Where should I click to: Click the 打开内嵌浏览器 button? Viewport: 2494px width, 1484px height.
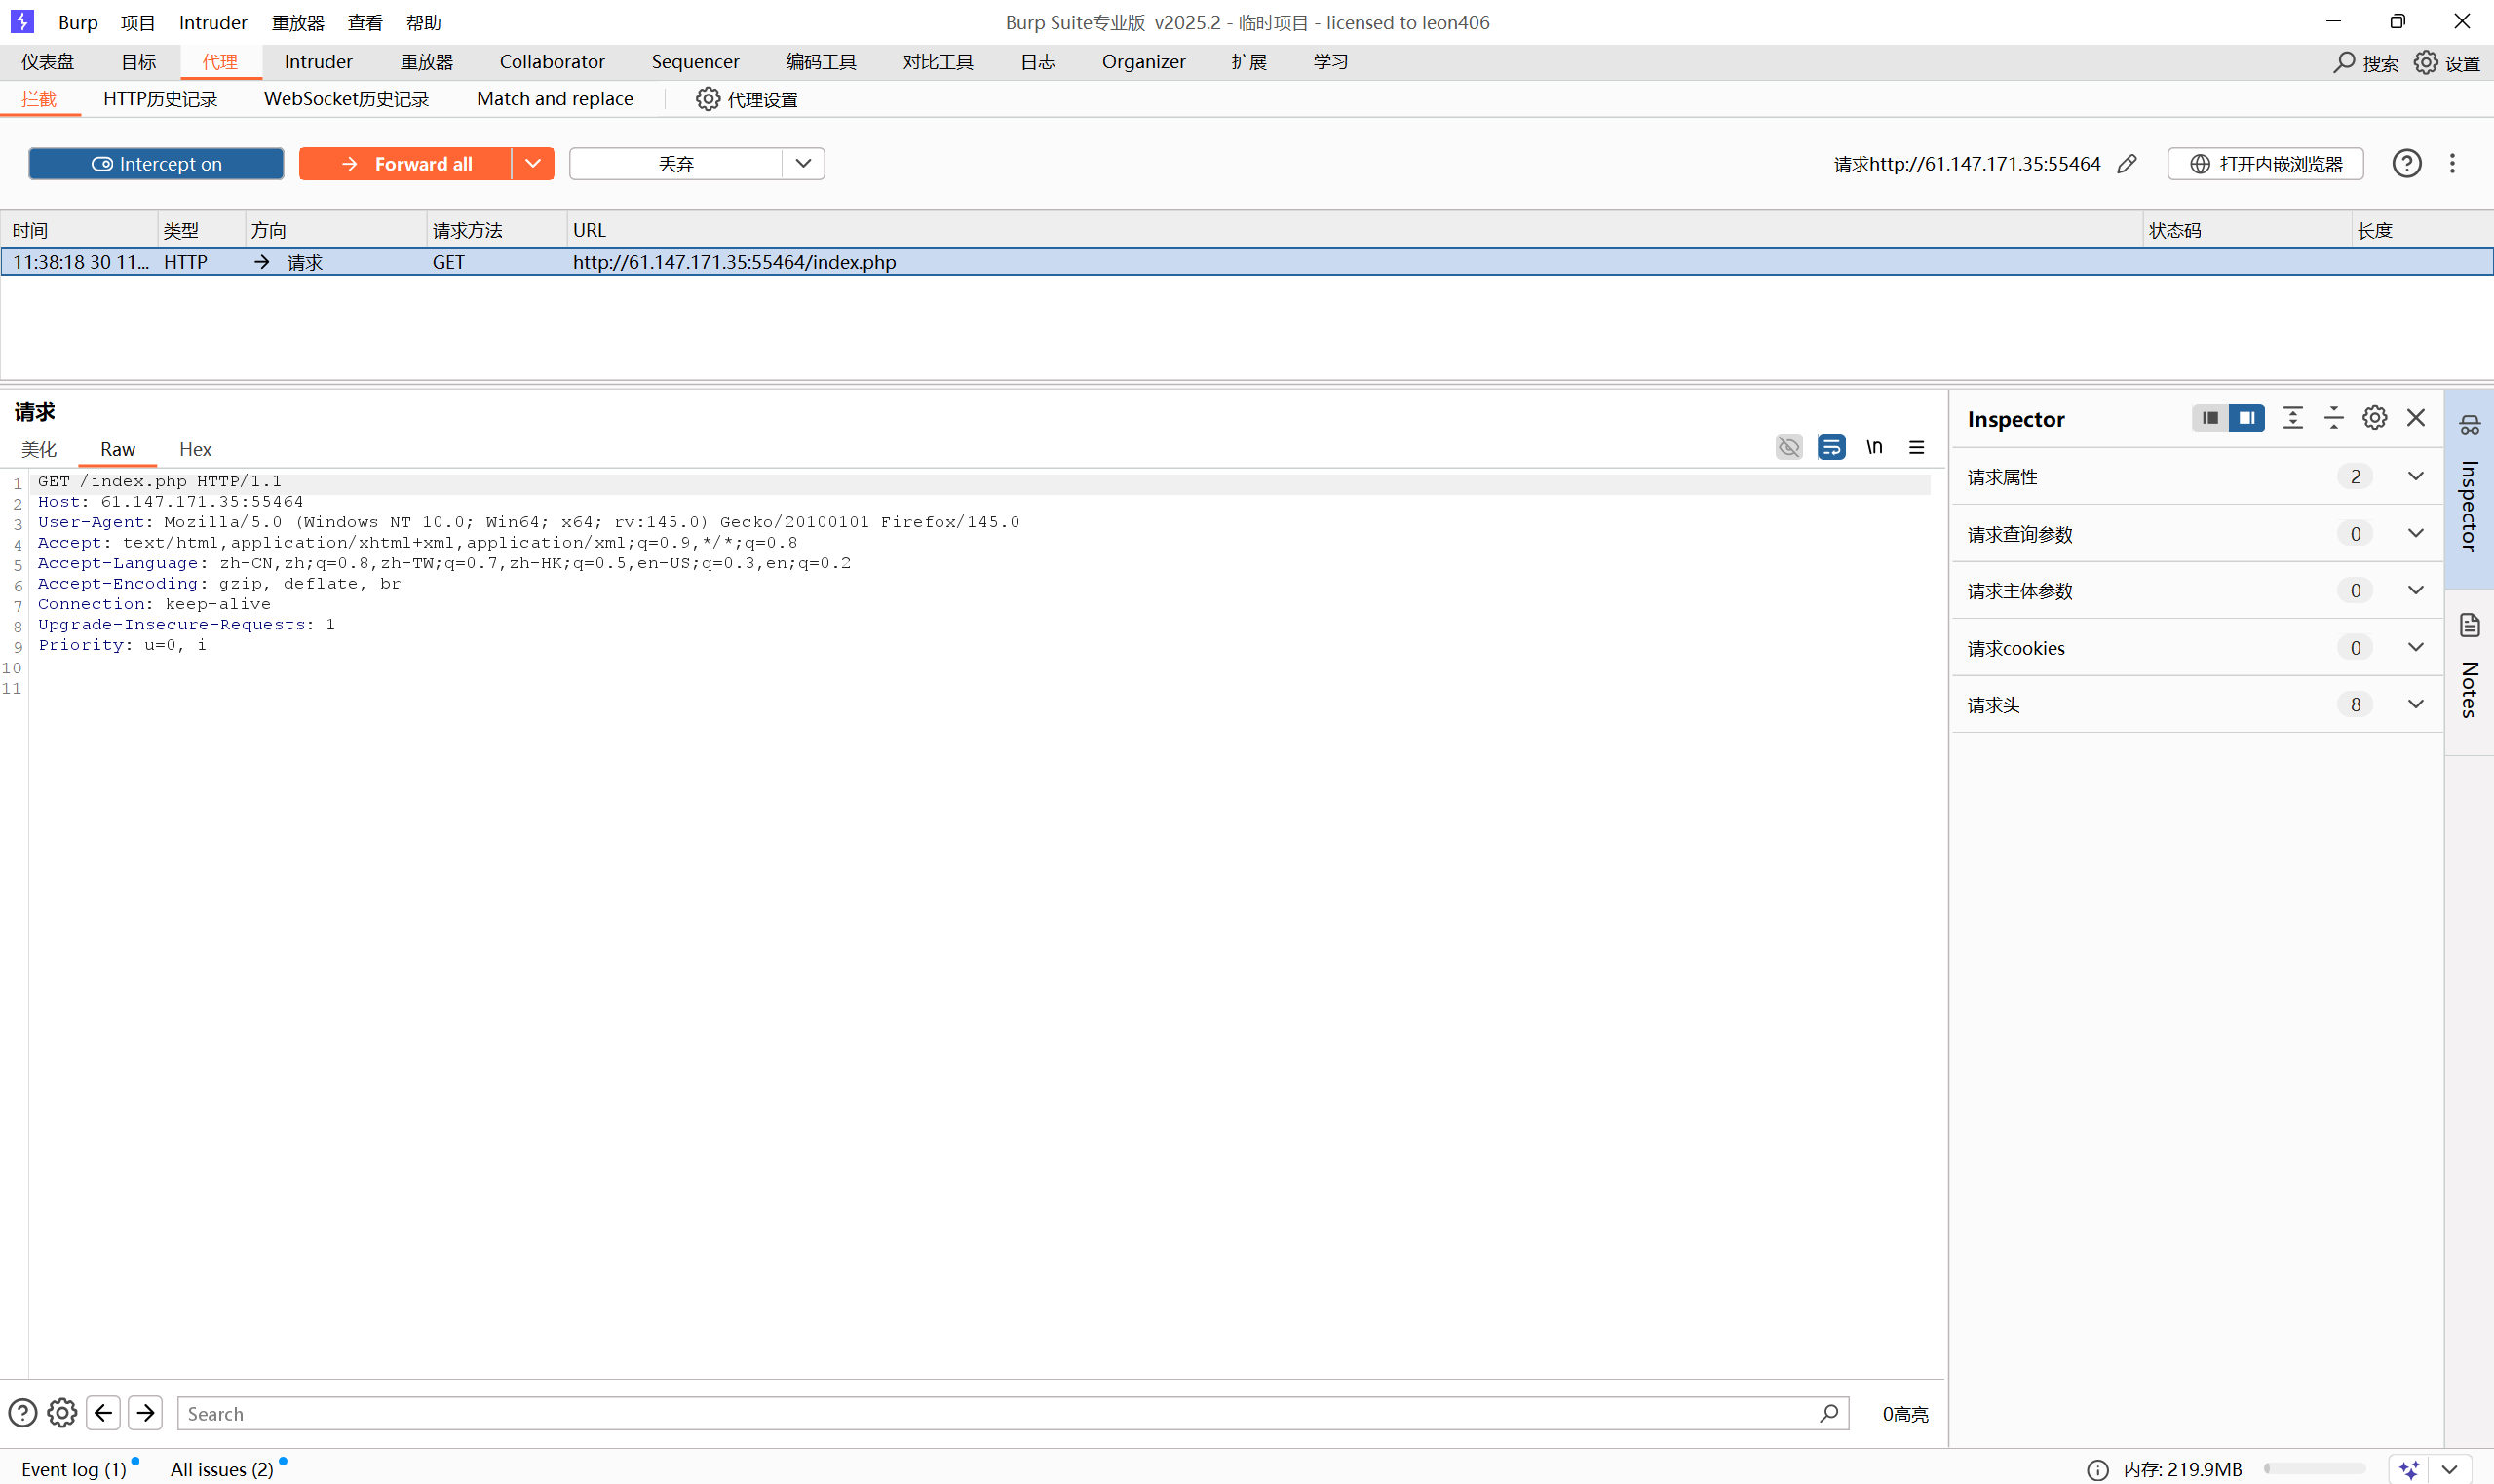2265,164
